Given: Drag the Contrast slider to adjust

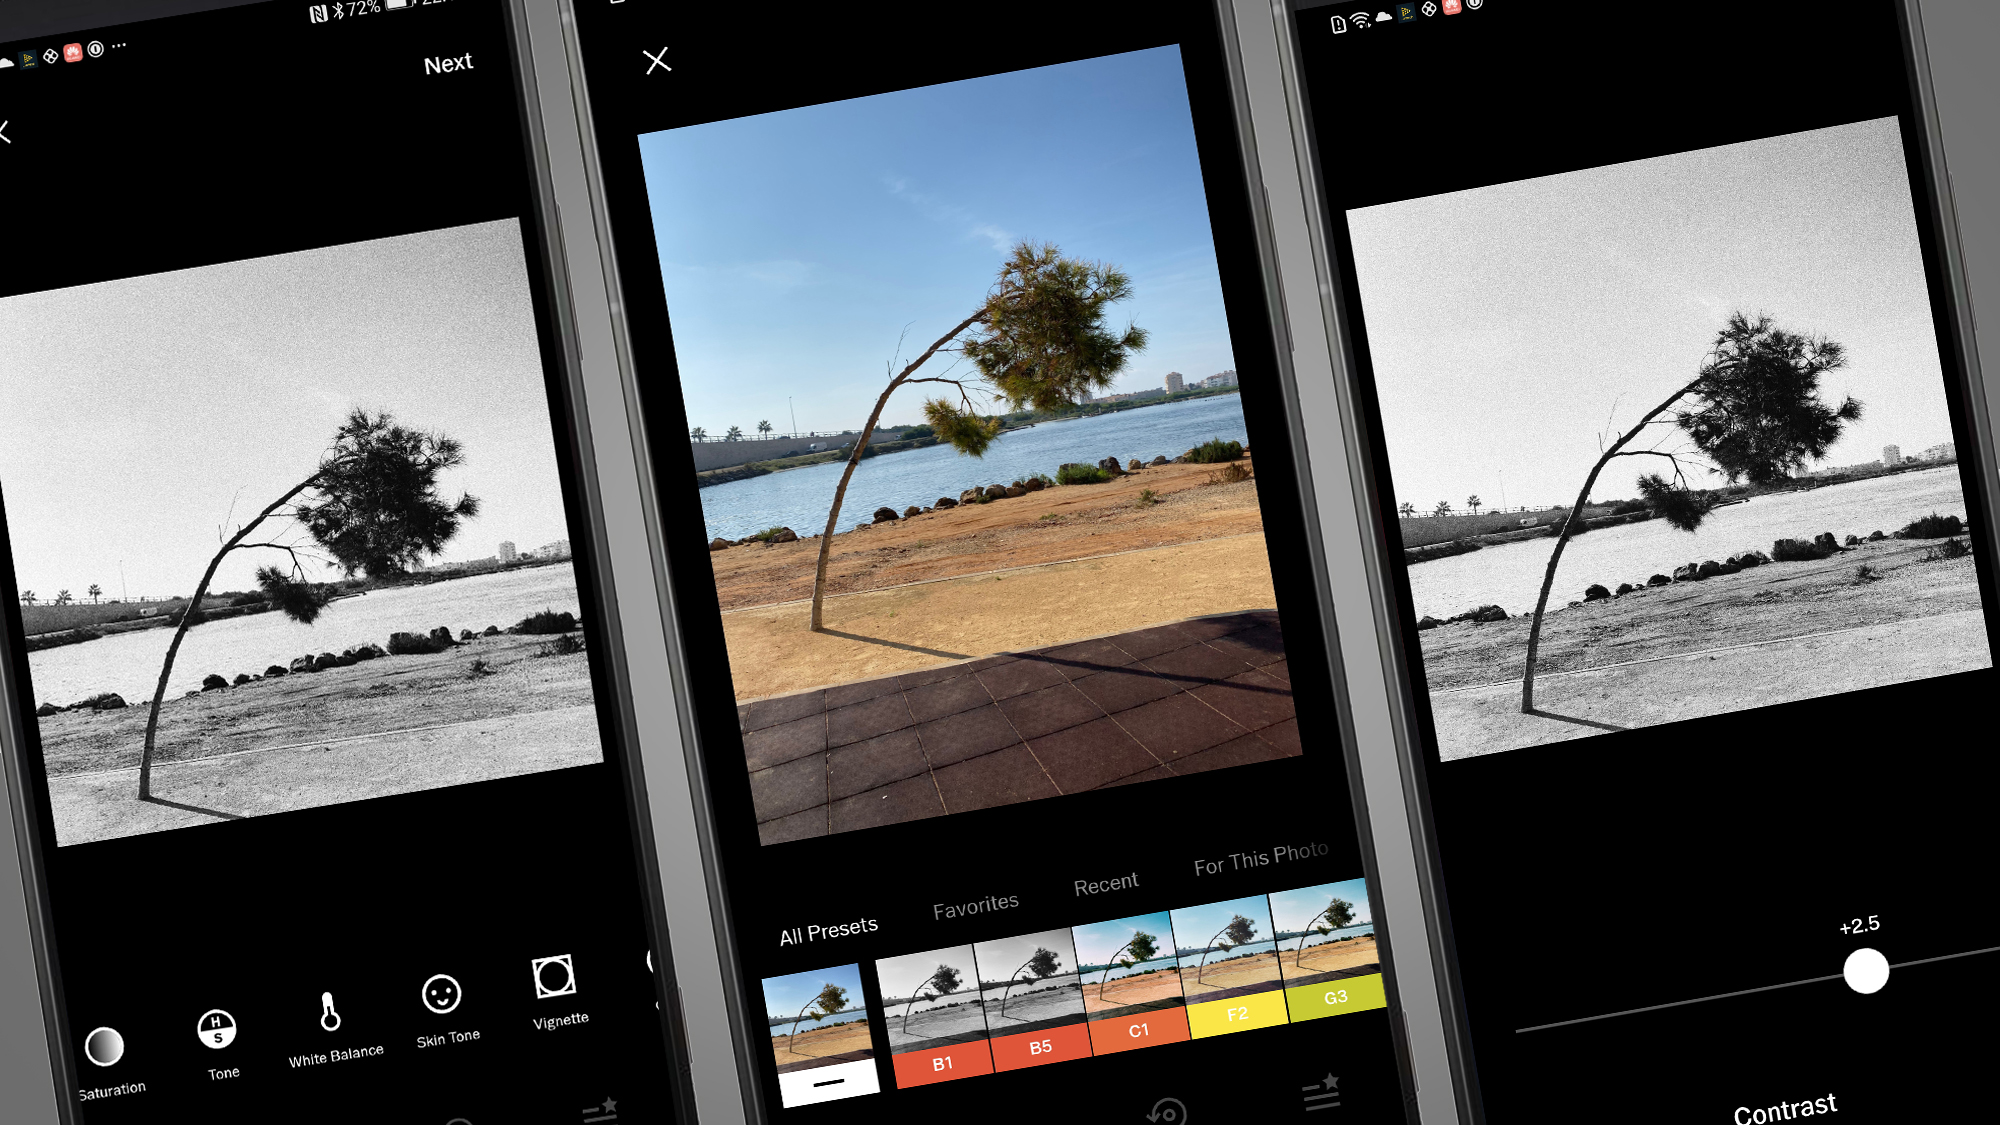Looking at the screenshot, I should (1867, 974).
